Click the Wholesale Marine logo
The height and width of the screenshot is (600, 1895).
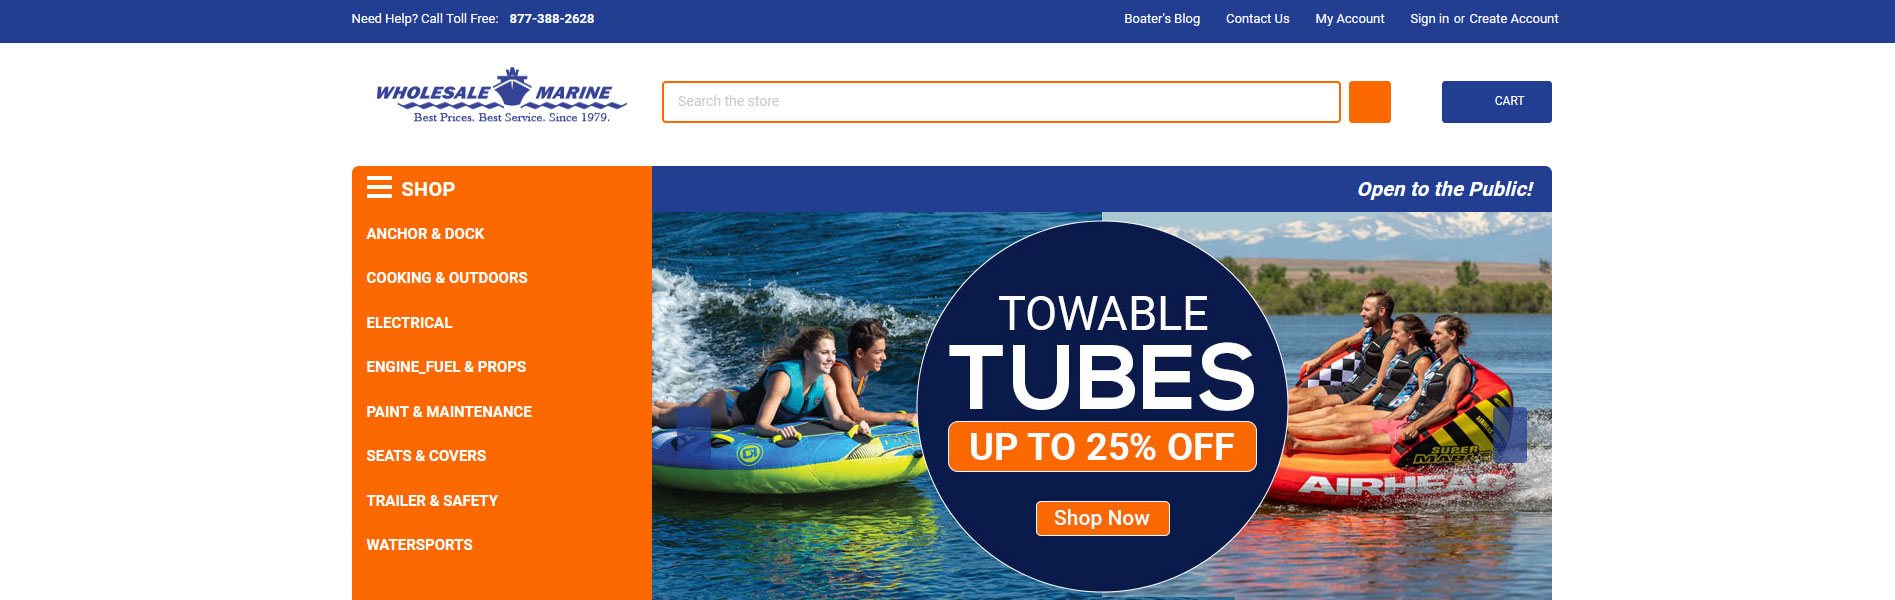pyautogui.click(x=501, y=96)
